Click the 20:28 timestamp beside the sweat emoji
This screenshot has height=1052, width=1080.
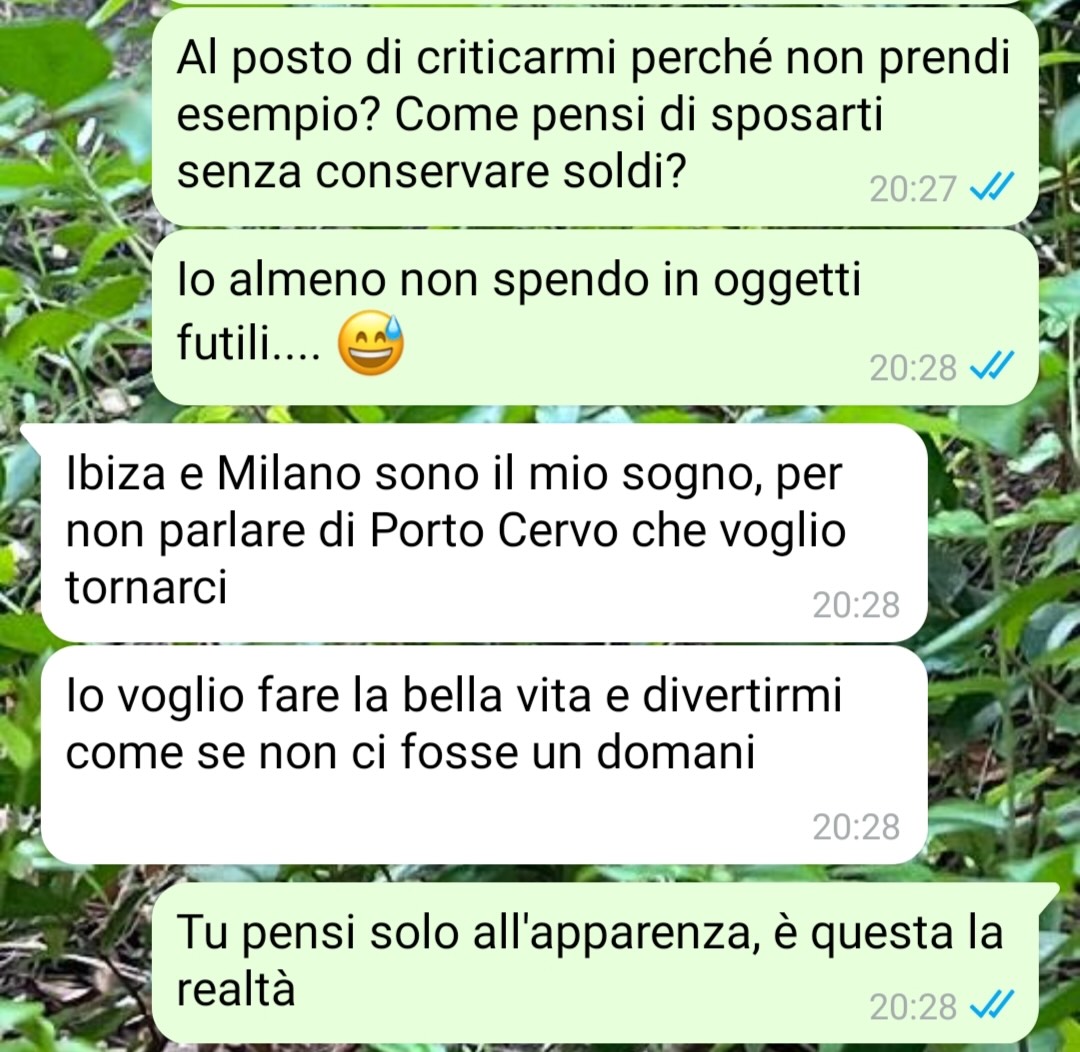pos(913,368)
